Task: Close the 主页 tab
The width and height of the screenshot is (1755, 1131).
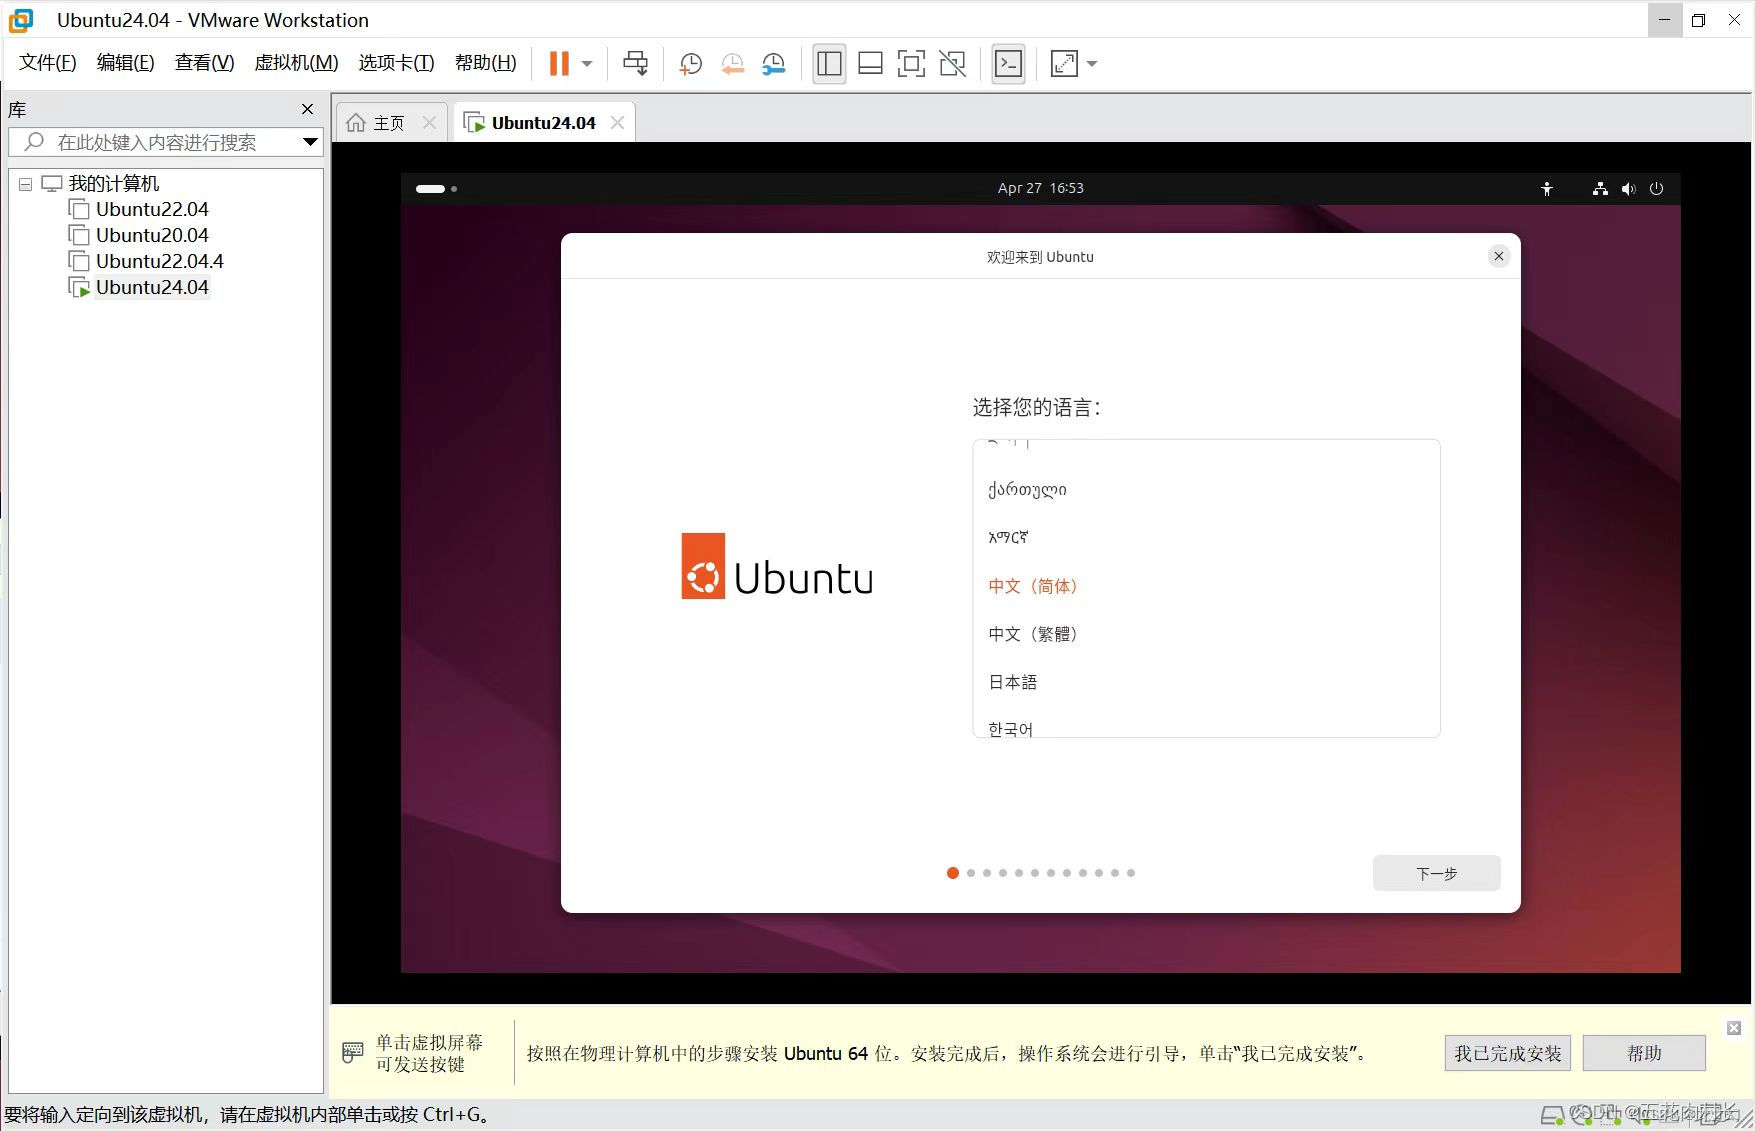Action: (429, 122)
